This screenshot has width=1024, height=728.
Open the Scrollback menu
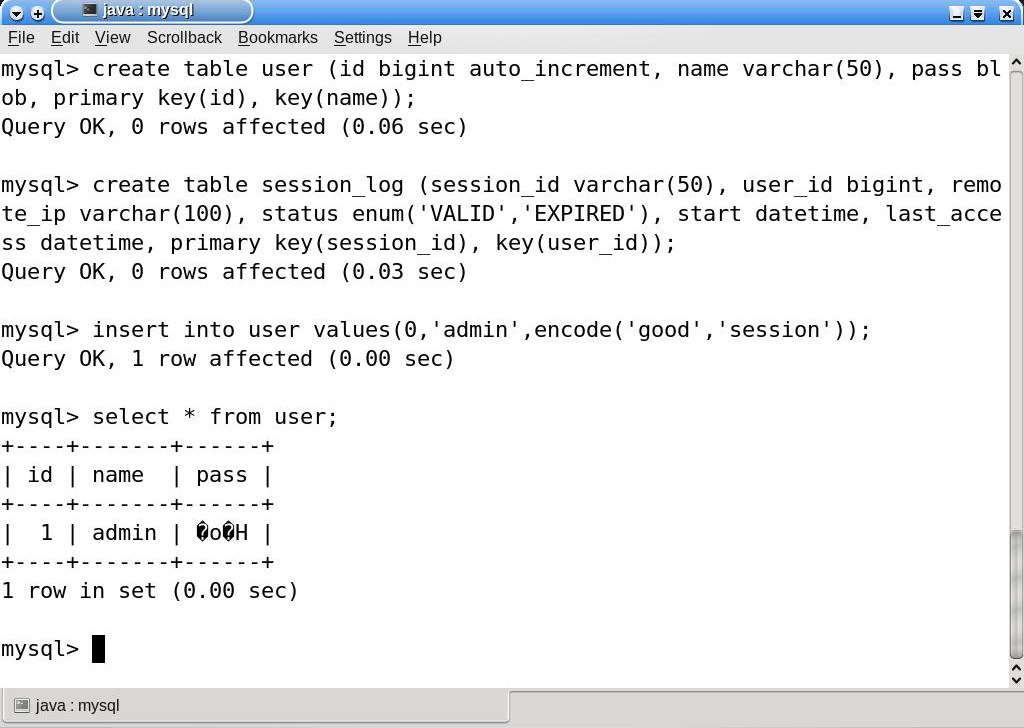184,38
